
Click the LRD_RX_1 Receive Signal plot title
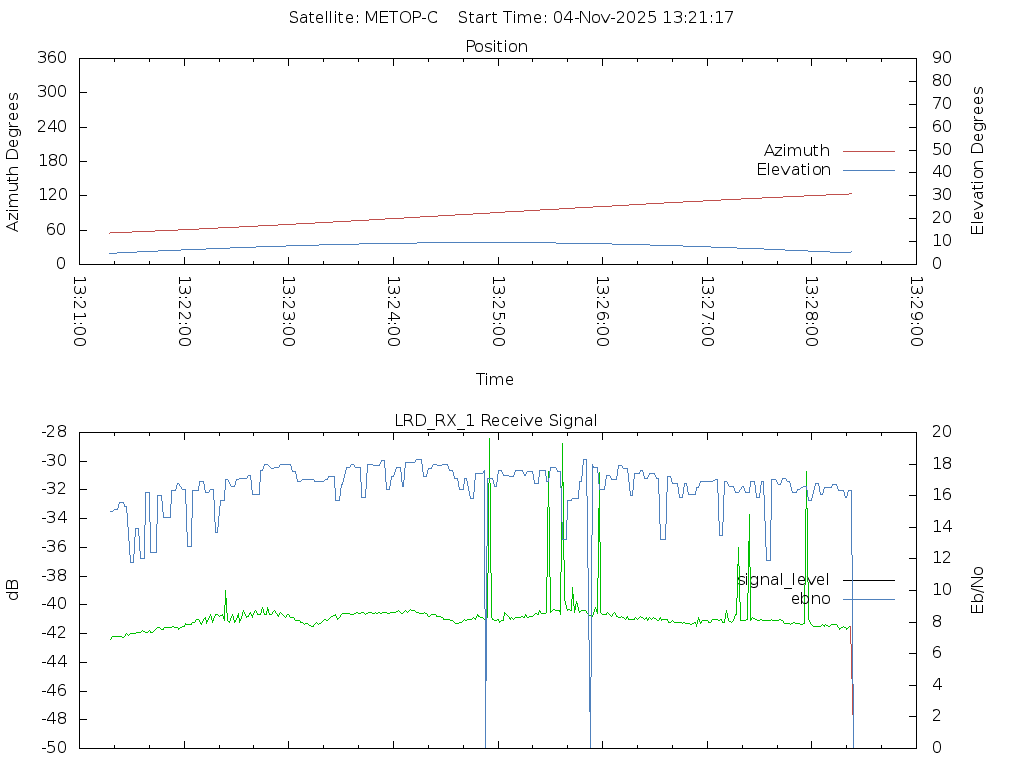[x=496, y=421]
